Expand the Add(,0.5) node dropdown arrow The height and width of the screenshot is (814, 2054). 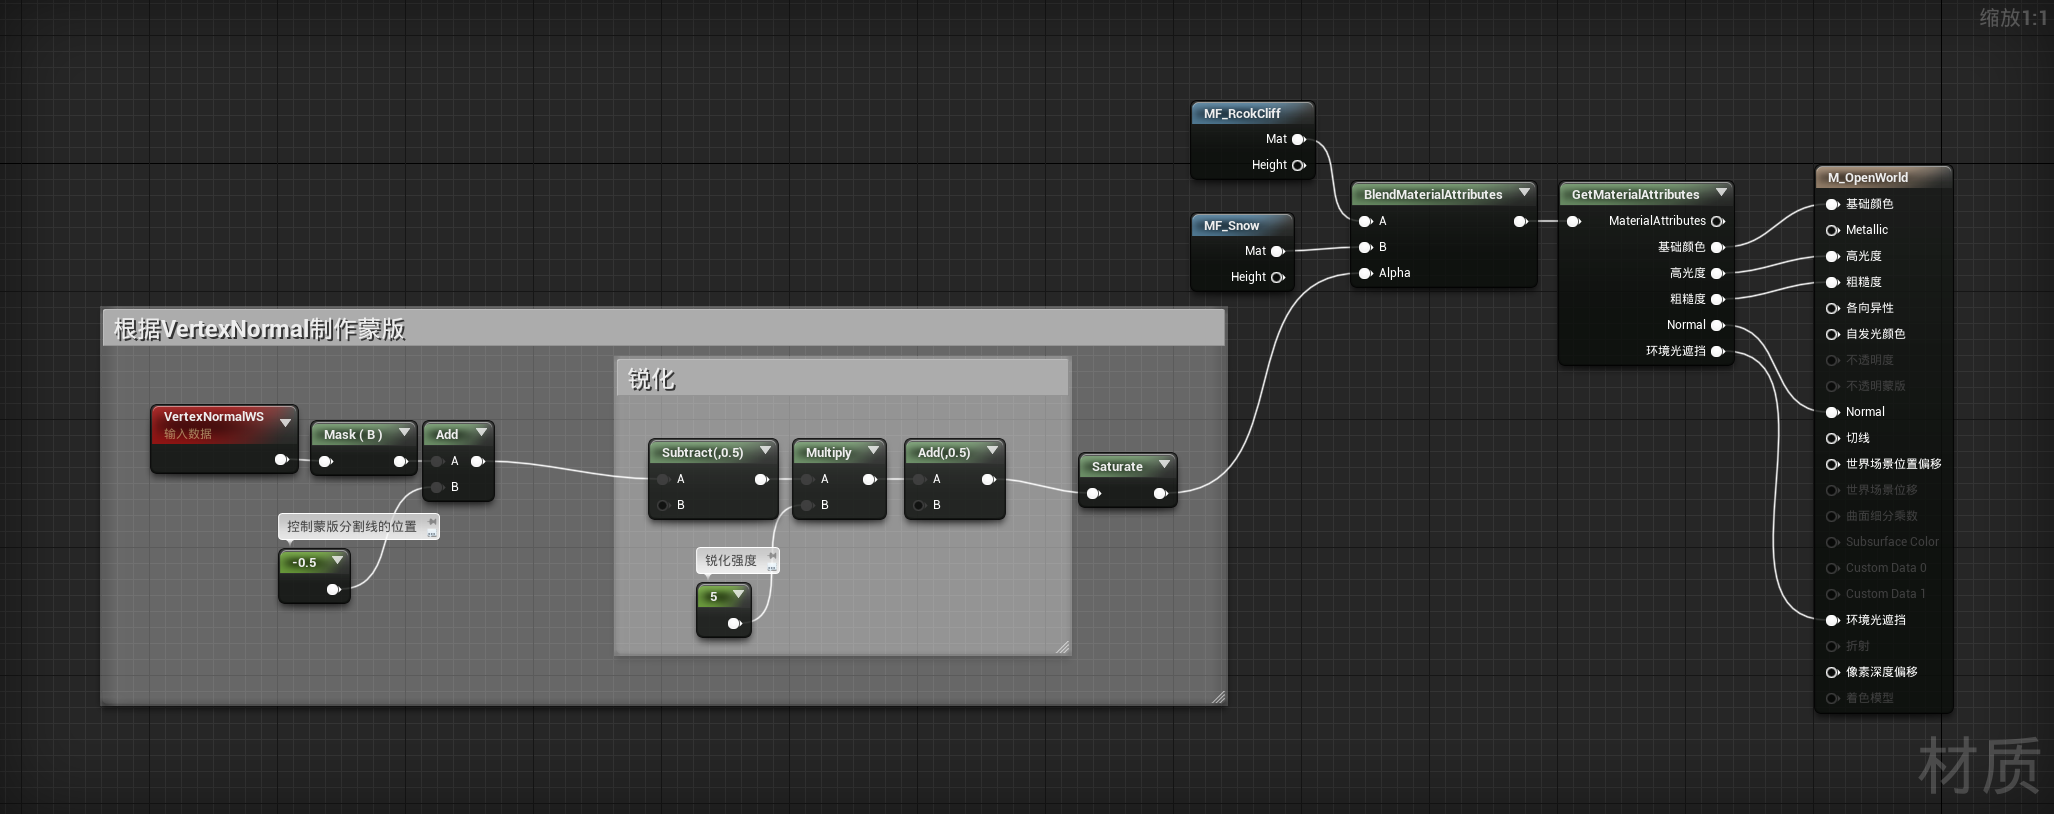[x=992, y=451]
